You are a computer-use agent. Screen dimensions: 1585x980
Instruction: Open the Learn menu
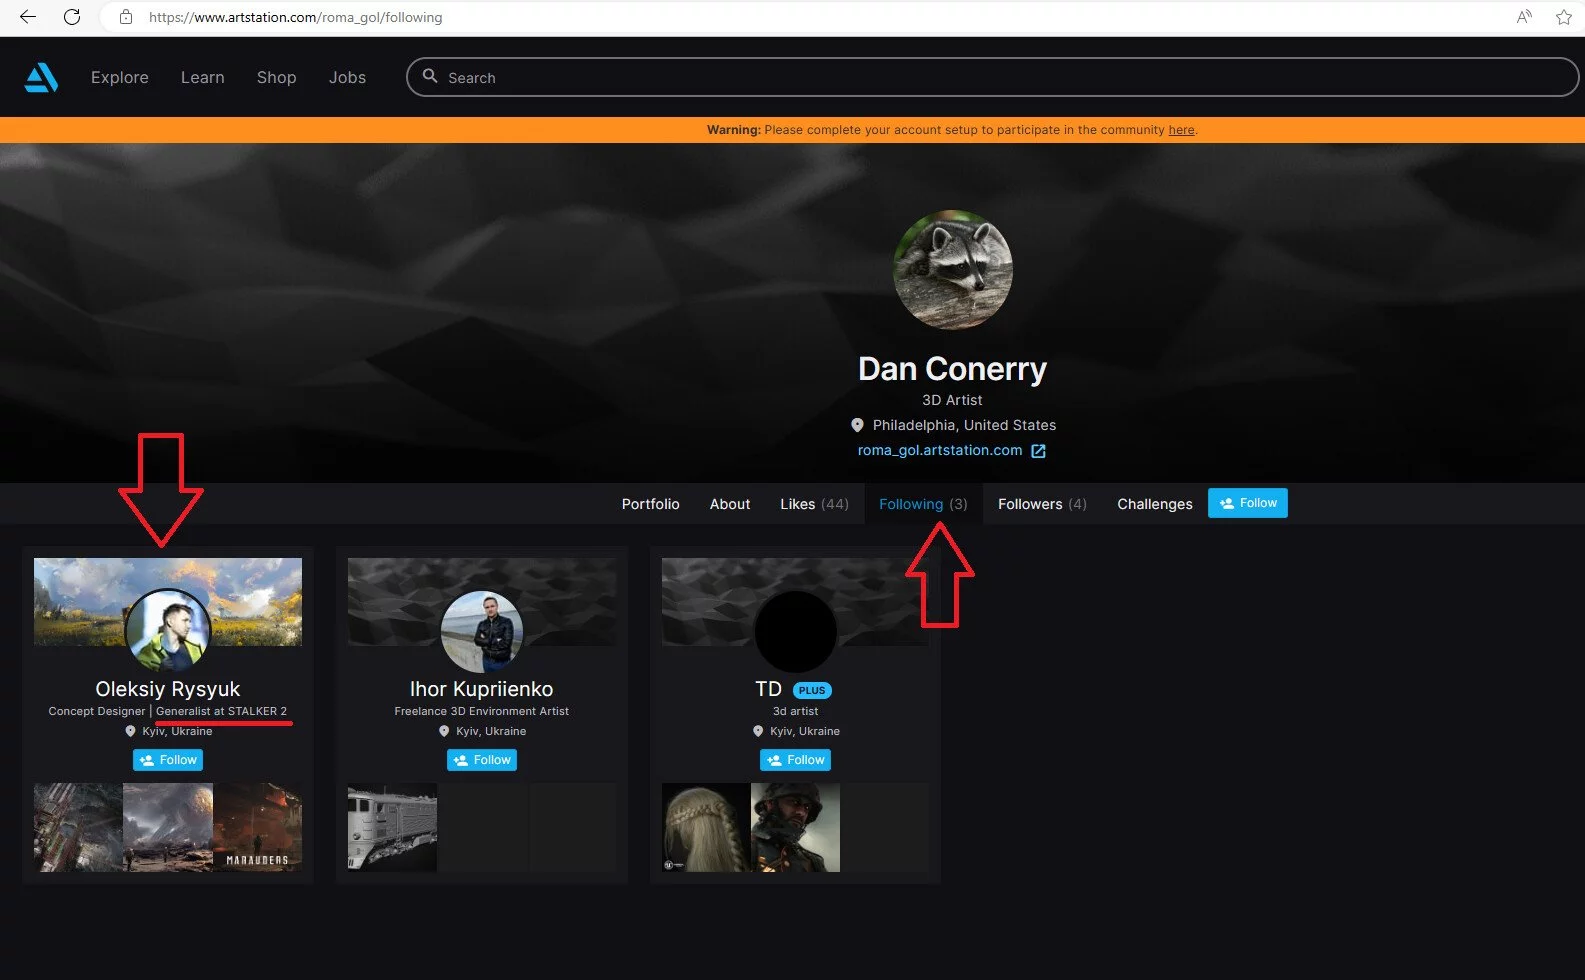[202, 77]
